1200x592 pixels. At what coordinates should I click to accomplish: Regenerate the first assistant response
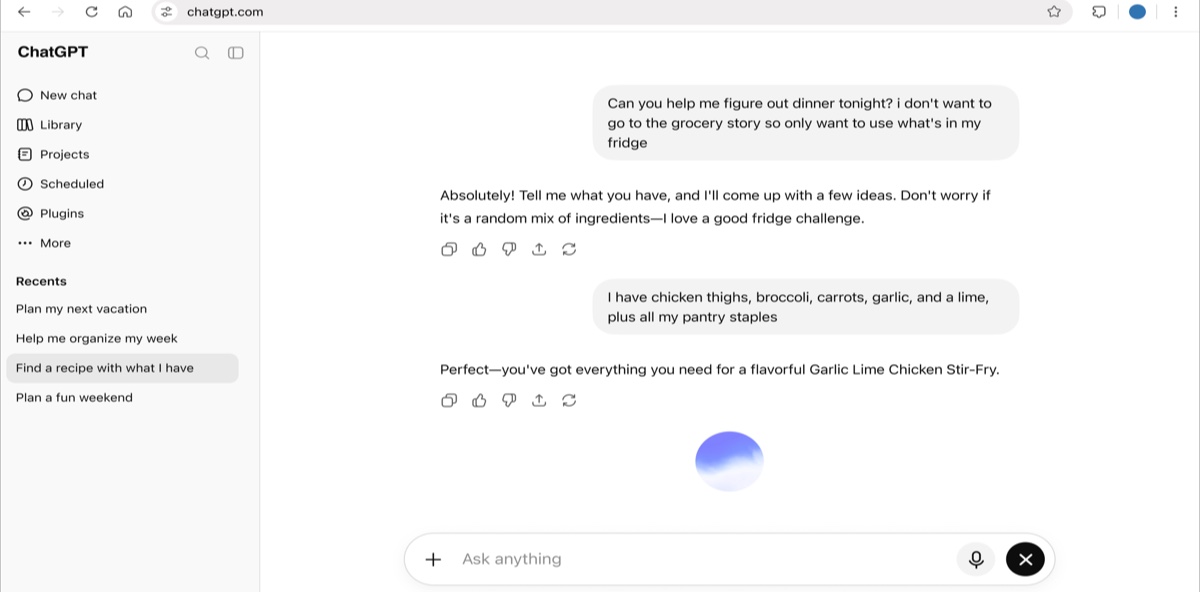(x=569, y=249)
